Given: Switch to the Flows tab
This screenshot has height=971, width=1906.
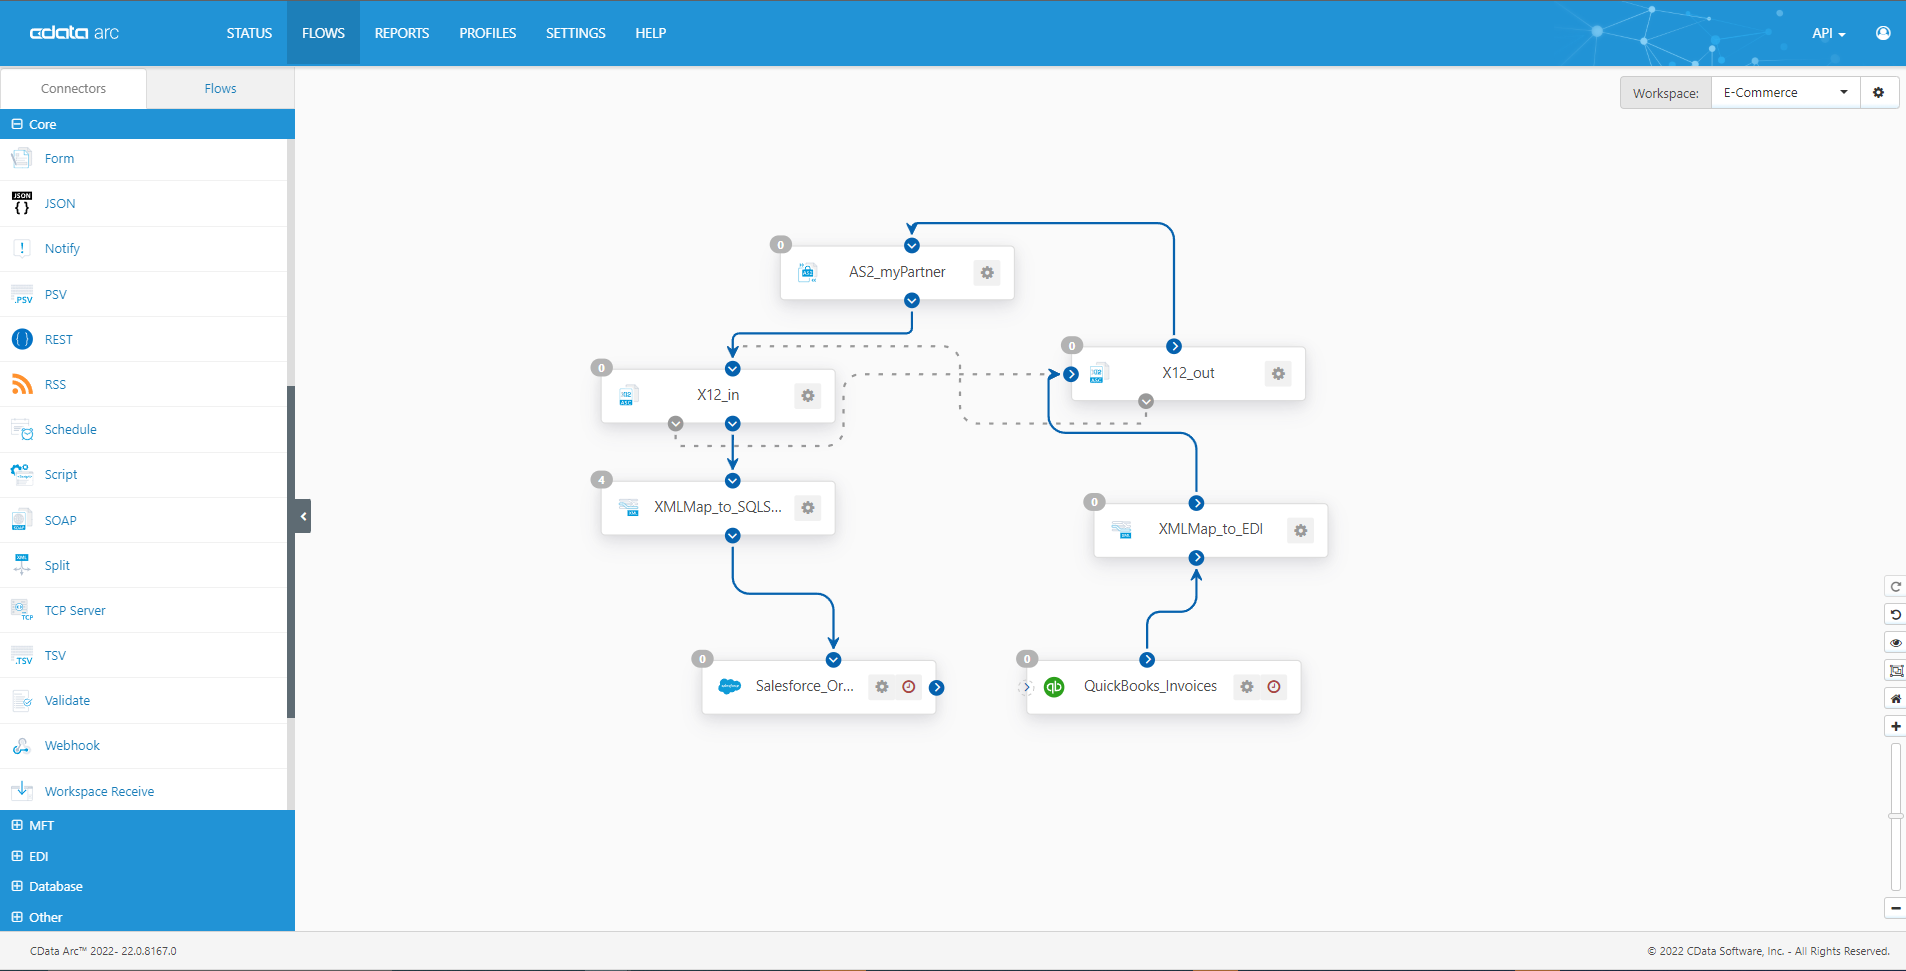Looking at the screenshot, I should tap(219, 88).
